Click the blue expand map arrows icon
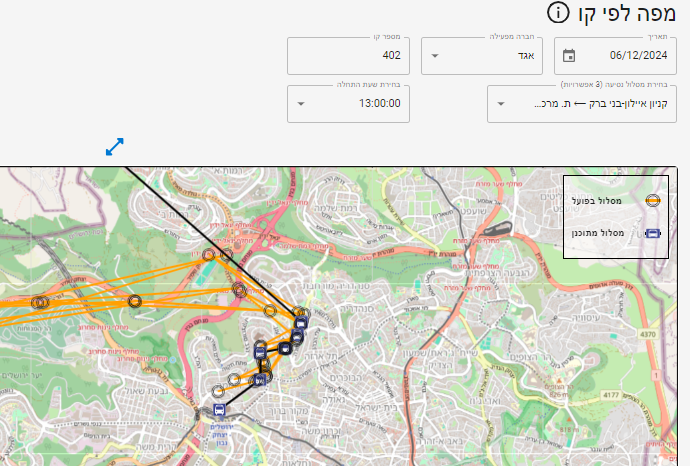The width and height of the screenshot is (690, 466). coord(115,147)
